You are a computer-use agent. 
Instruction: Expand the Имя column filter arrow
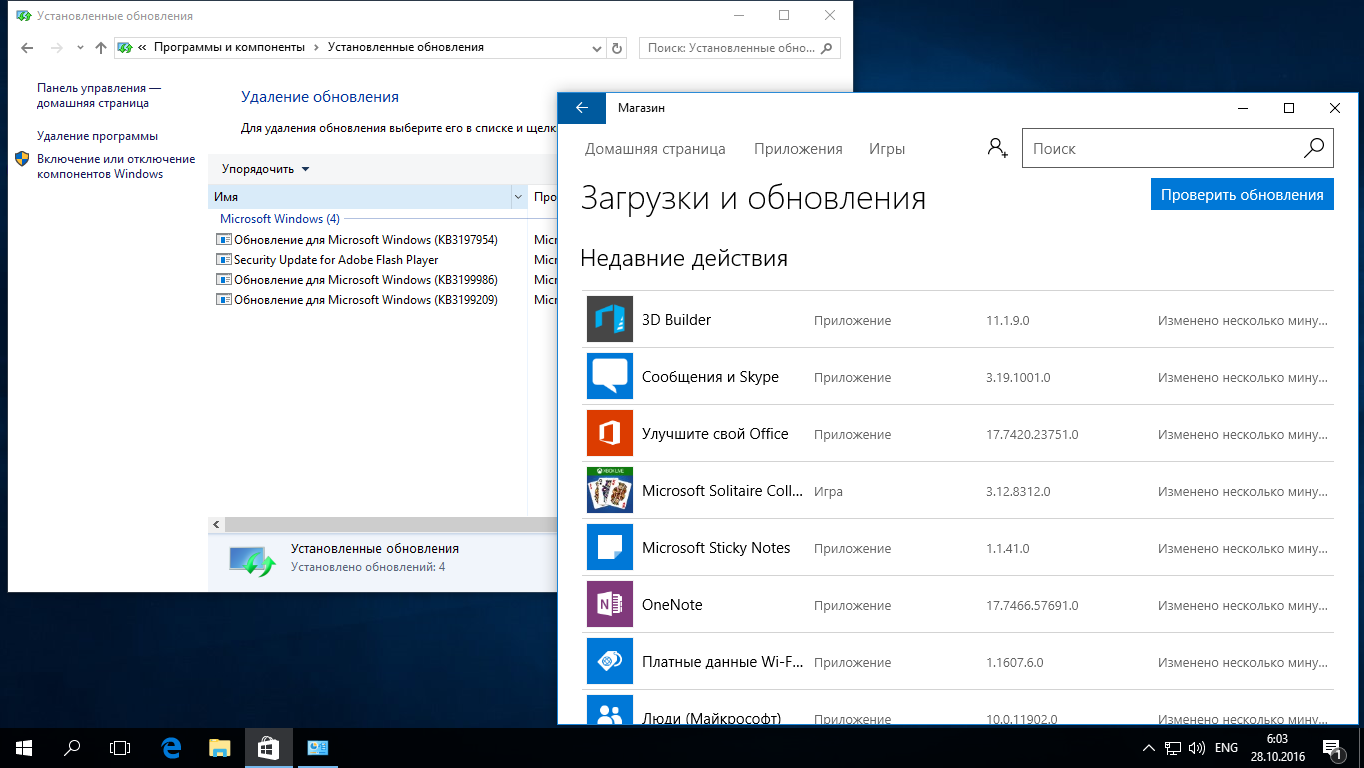click(518, 197)
